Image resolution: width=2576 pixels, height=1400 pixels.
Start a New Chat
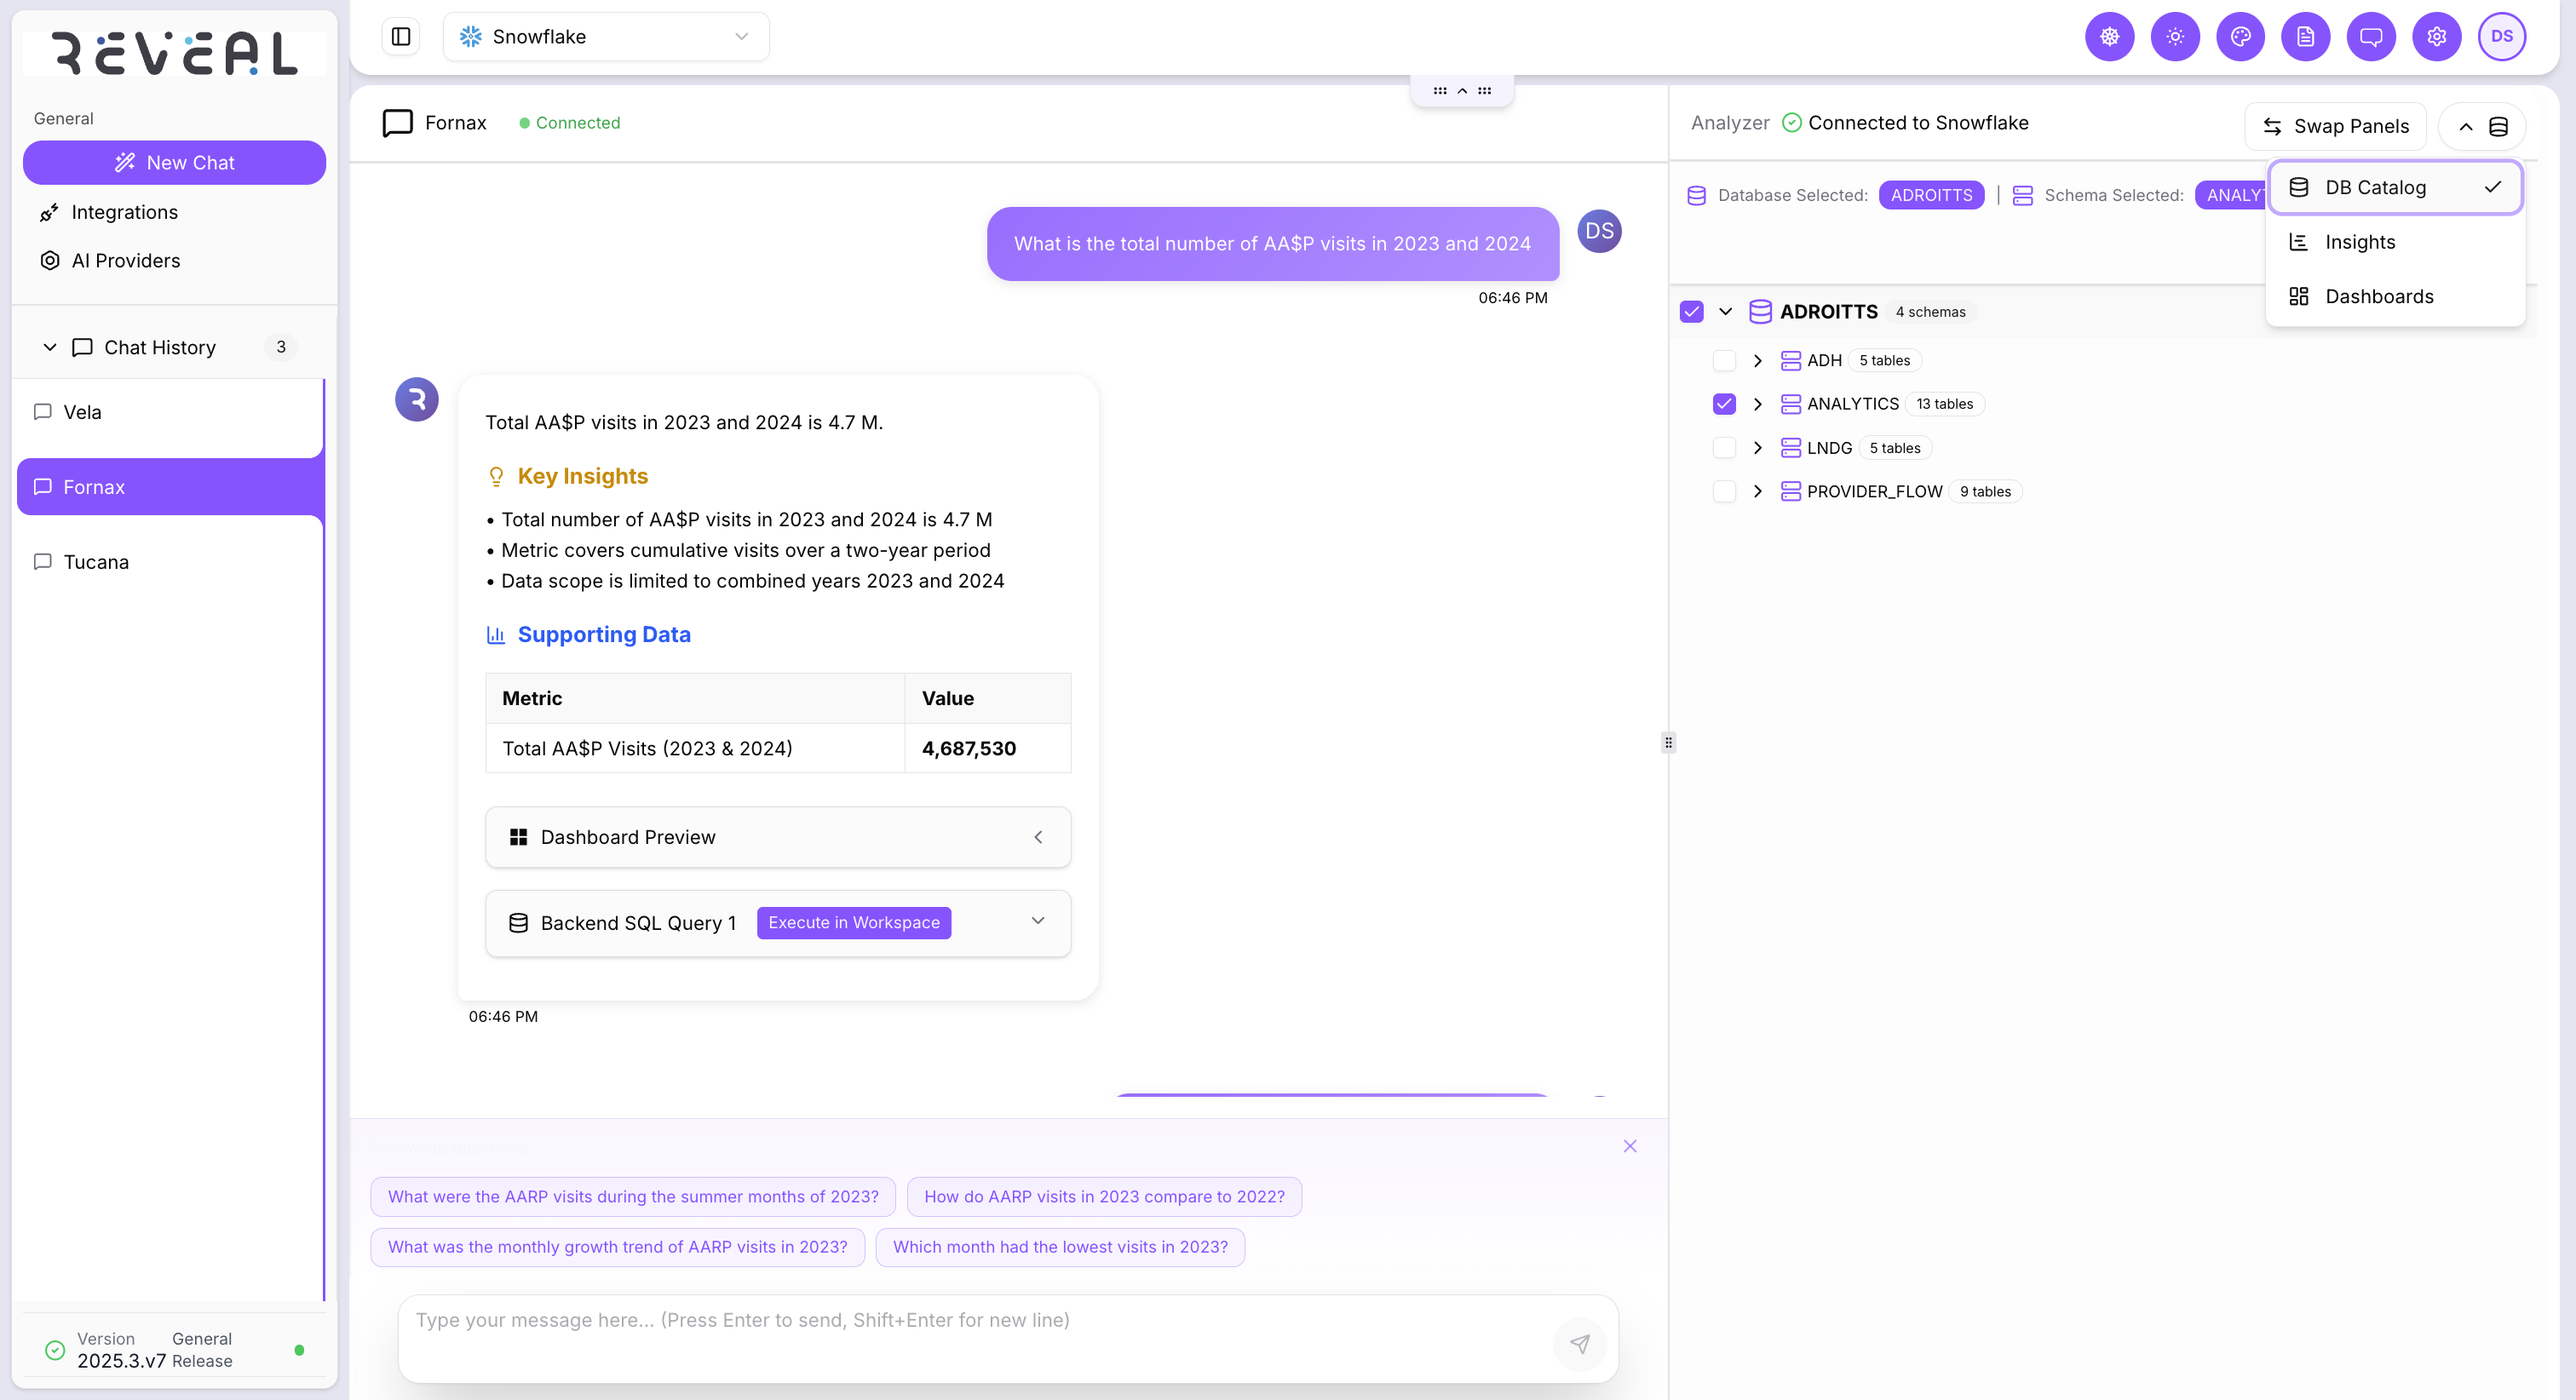click(174, 162)
